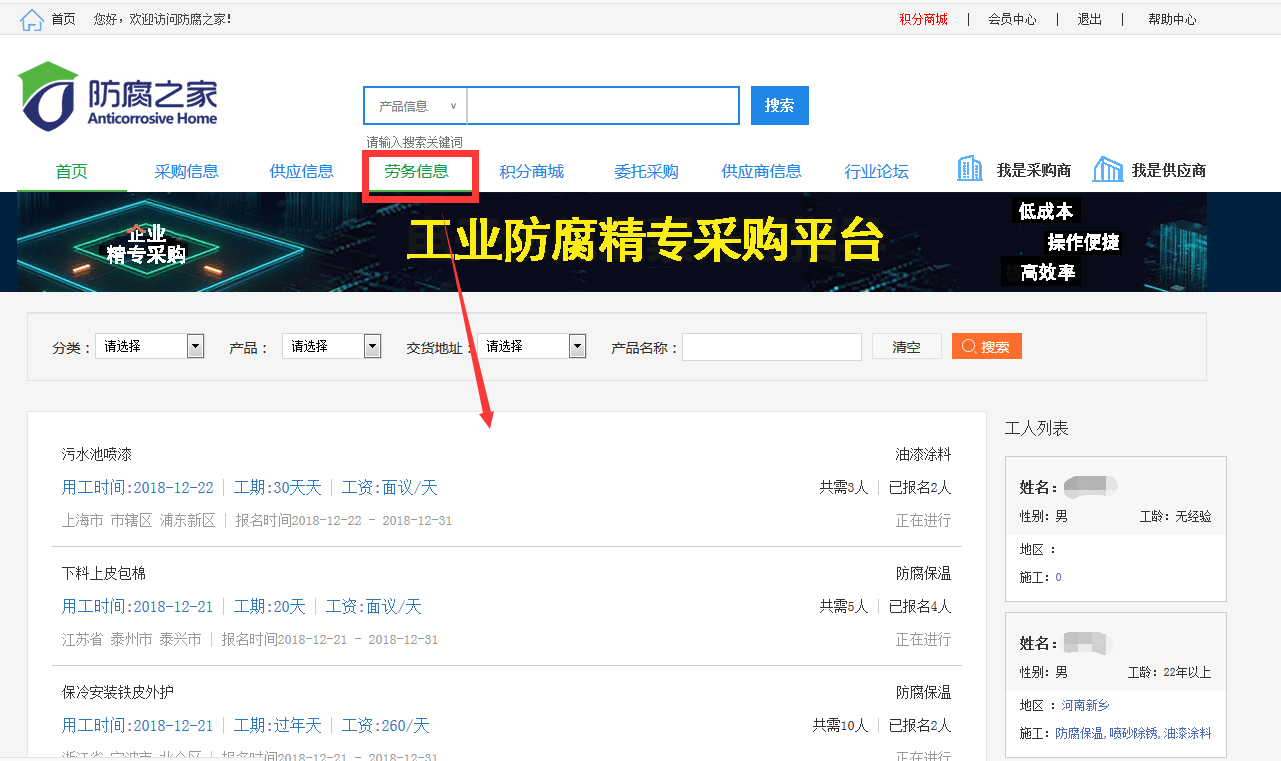Click the home icon in top bar

pyautogui.click(x=31, y=19)
